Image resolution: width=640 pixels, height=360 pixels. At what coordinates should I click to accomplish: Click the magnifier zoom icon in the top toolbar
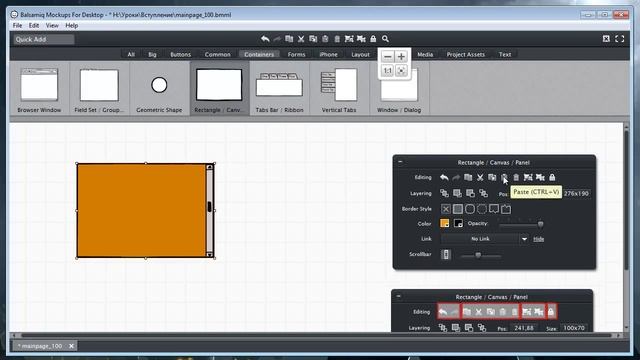tap(385, 39)
